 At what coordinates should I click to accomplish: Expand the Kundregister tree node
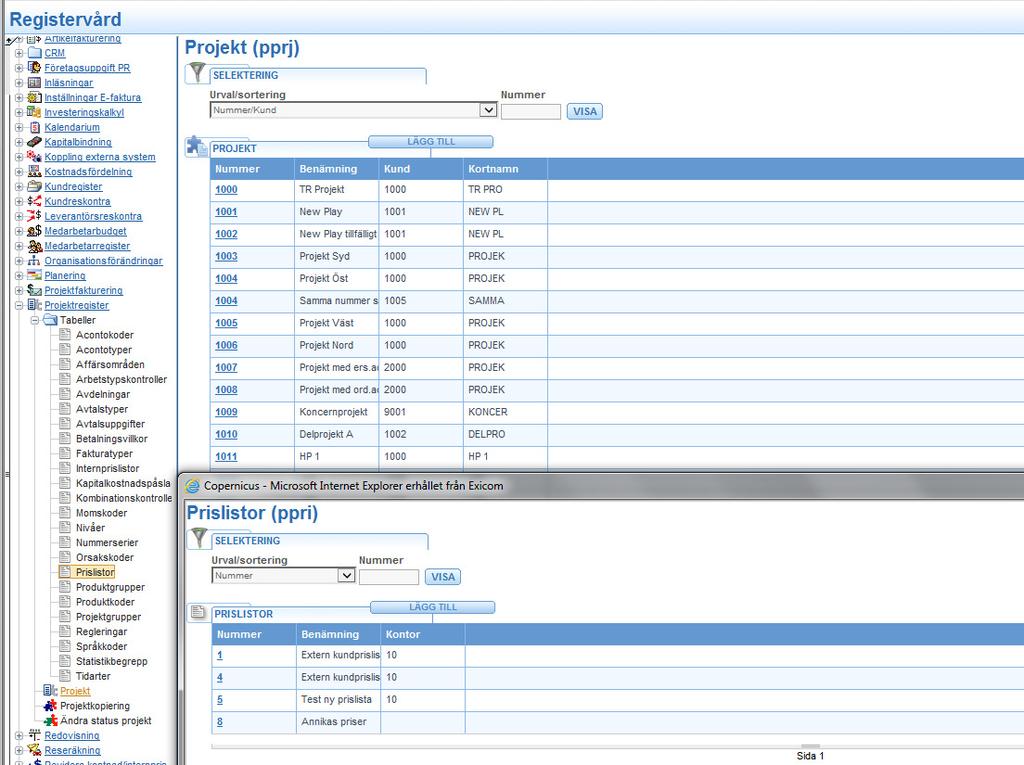coord(19,186)
